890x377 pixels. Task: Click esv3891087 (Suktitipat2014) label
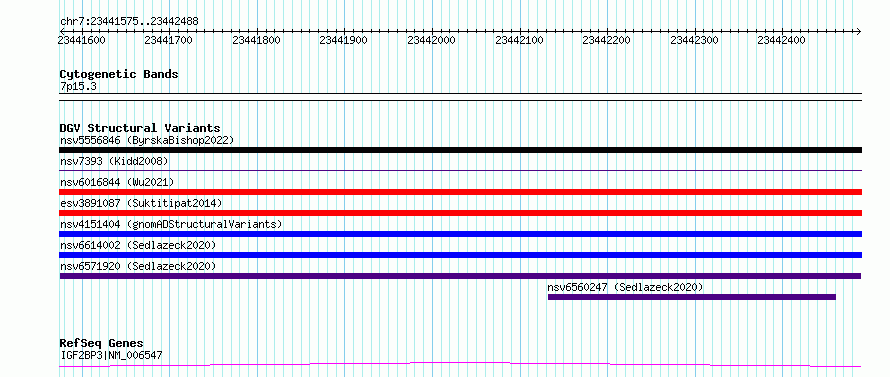coord(141,203)
